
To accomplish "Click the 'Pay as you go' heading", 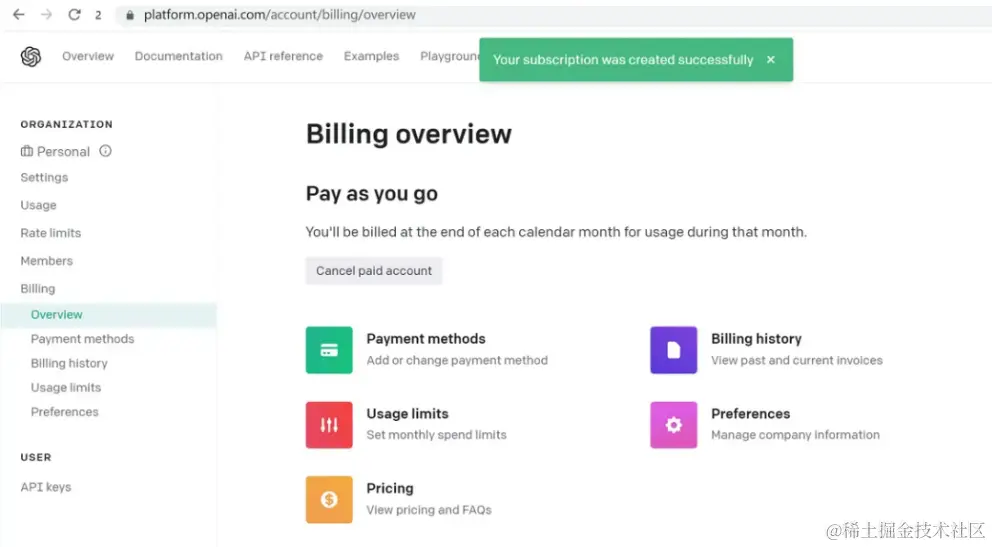I will (371, 194).
